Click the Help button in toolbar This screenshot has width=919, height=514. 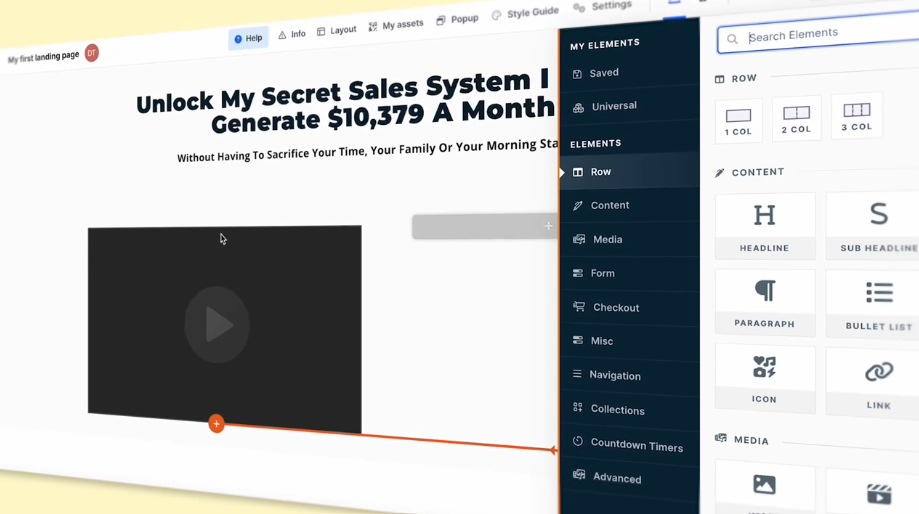click(247, 38)
